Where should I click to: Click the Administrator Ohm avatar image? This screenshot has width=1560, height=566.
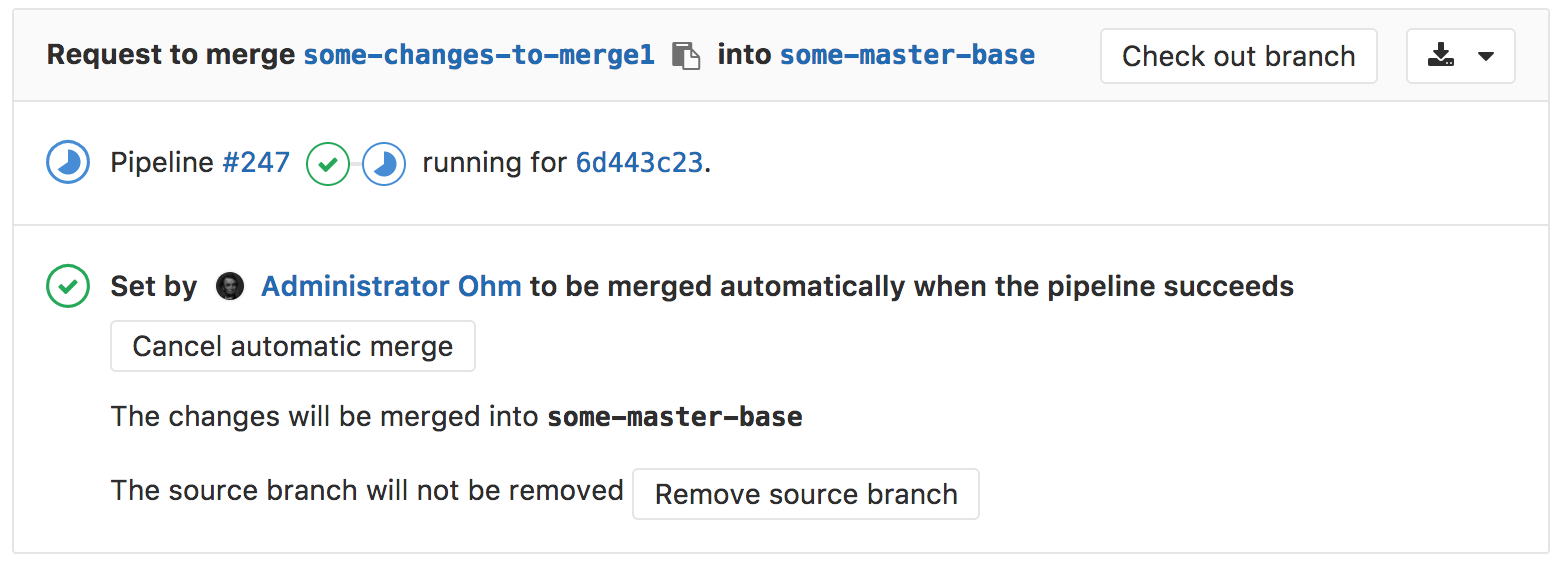point(230,287)
